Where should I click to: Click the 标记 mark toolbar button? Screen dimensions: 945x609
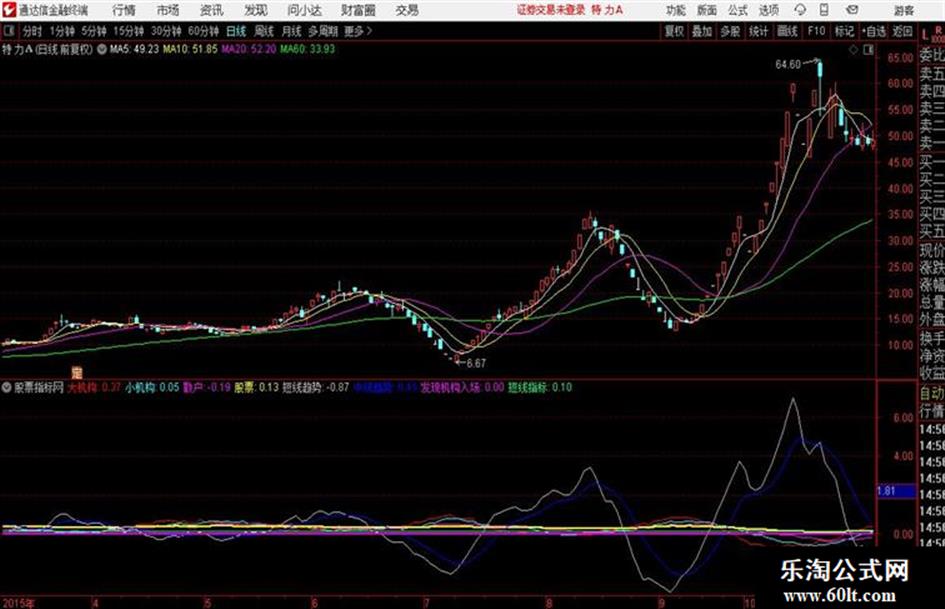844,31
